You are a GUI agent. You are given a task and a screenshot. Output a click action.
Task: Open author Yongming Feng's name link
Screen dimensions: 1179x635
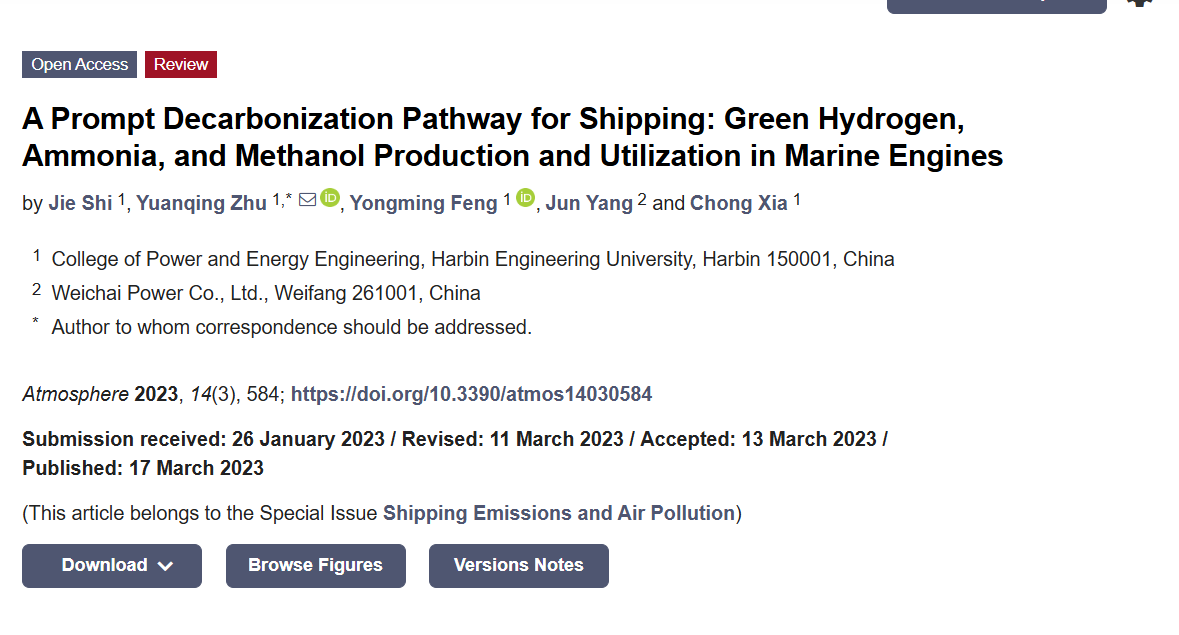coord(423,203)
